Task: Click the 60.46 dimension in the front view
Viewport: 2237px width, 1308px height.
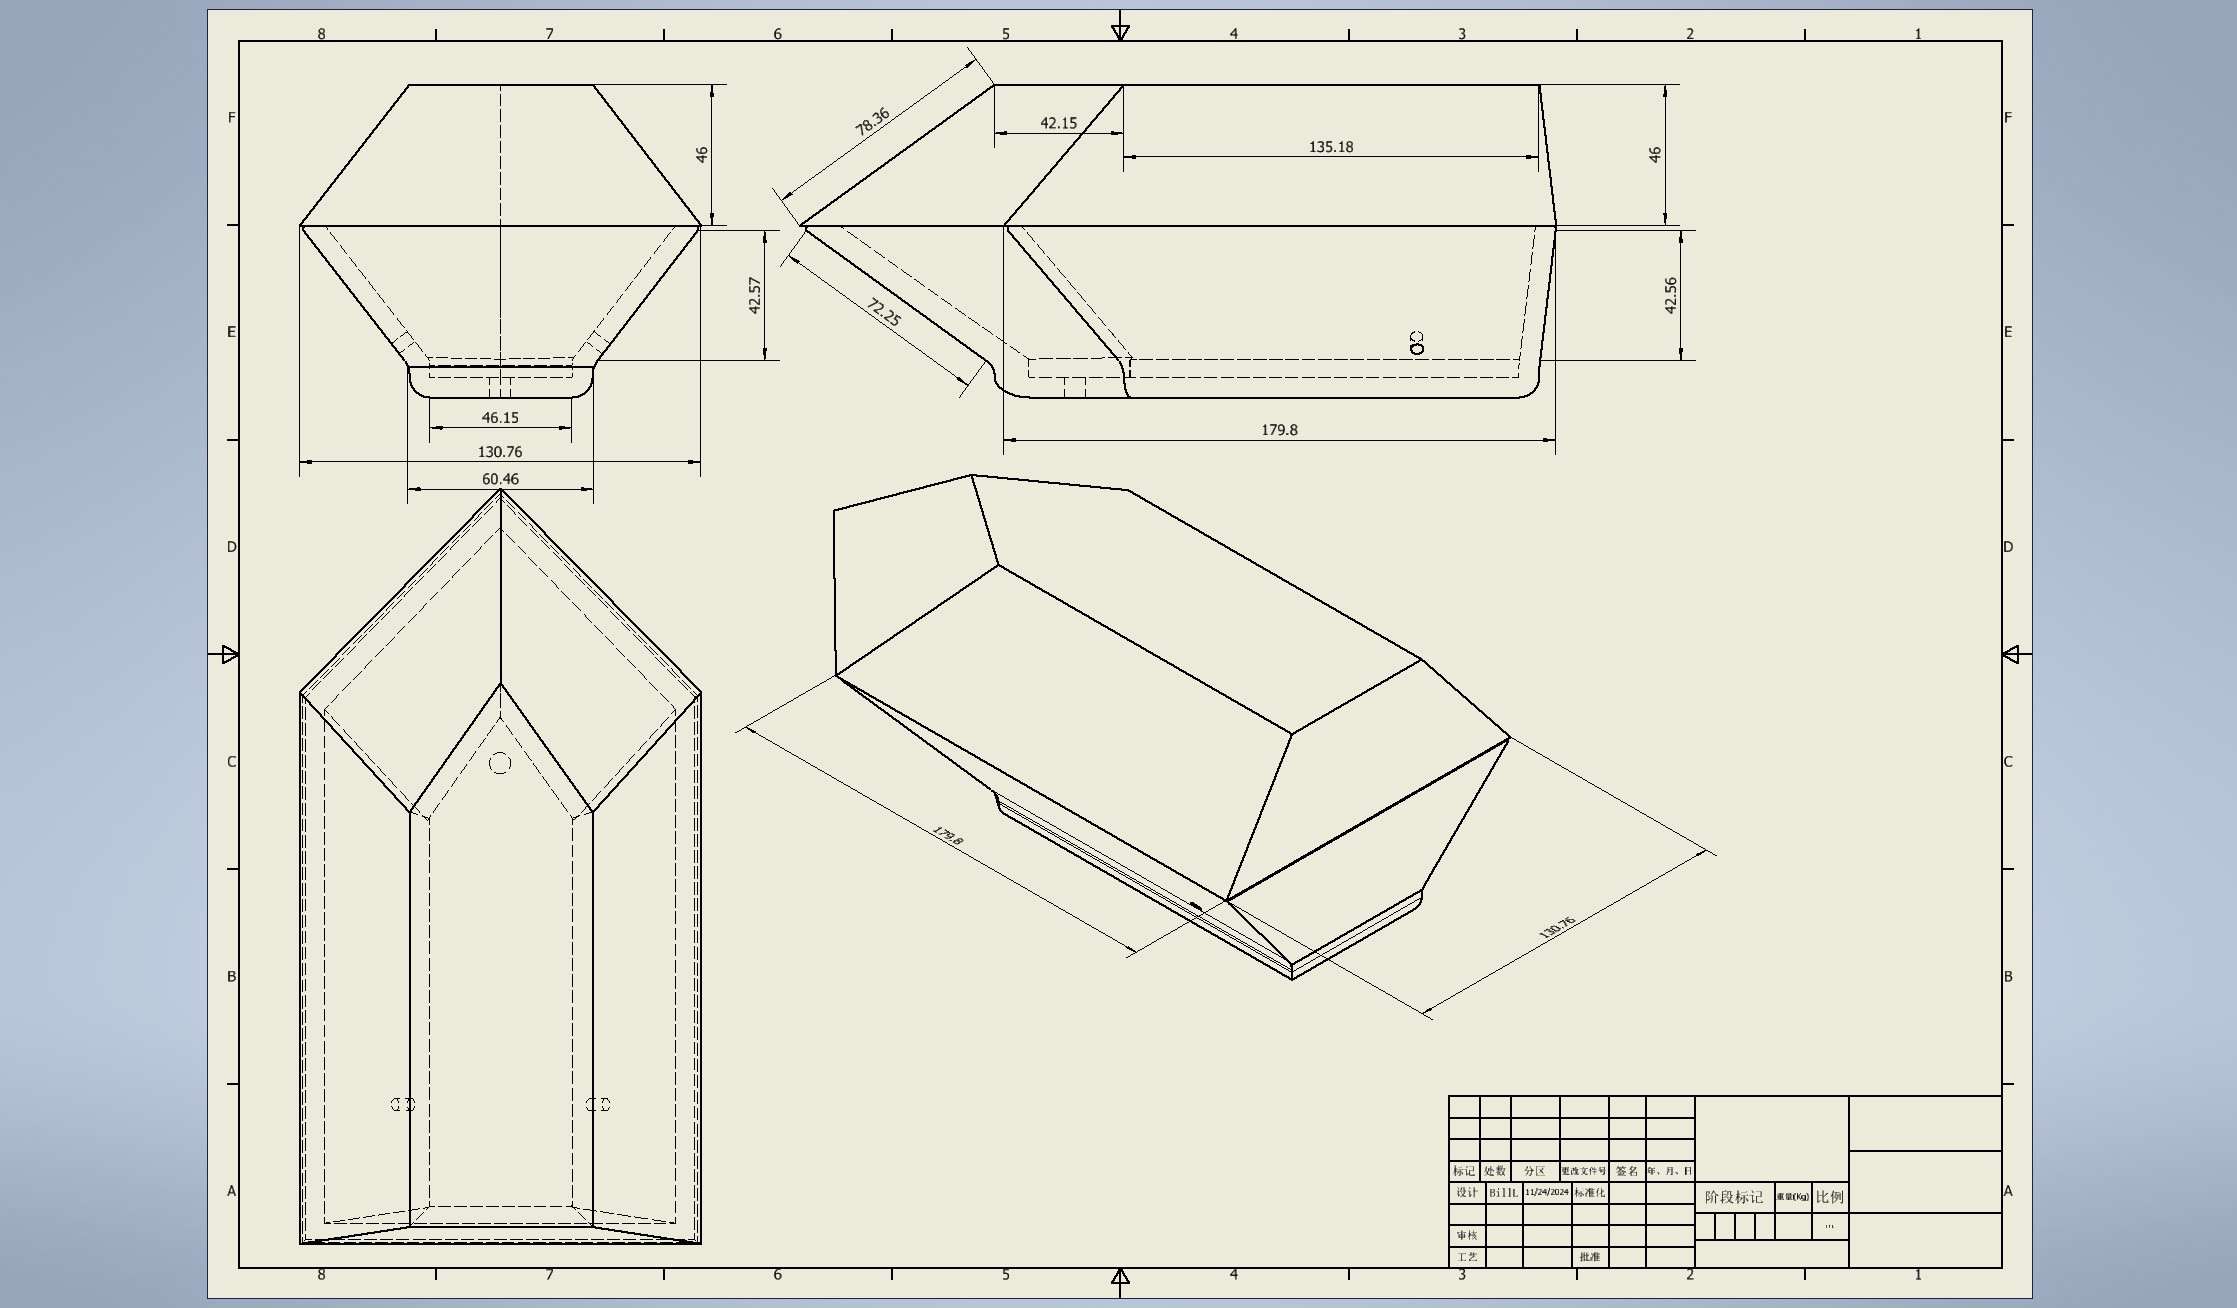Action: pos(500,479)
